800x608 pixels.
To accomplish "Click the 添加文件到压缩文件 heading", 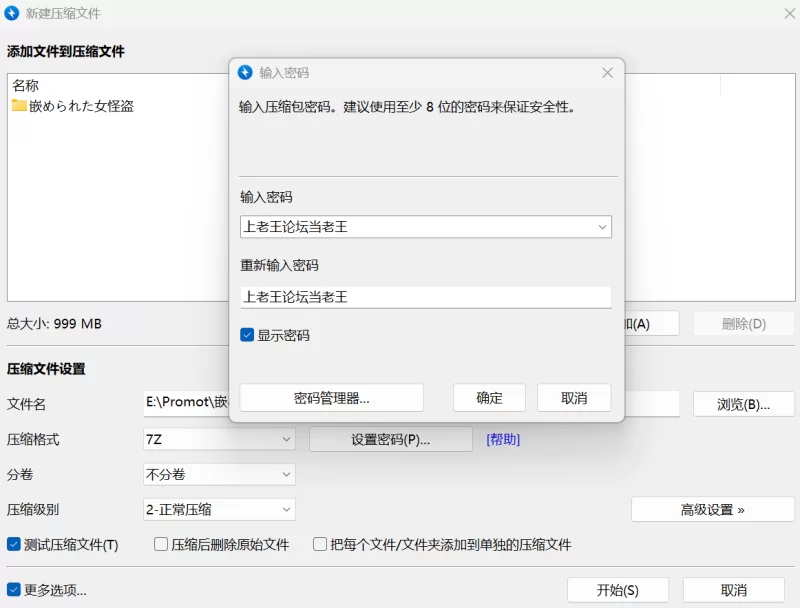I will 65,52.
